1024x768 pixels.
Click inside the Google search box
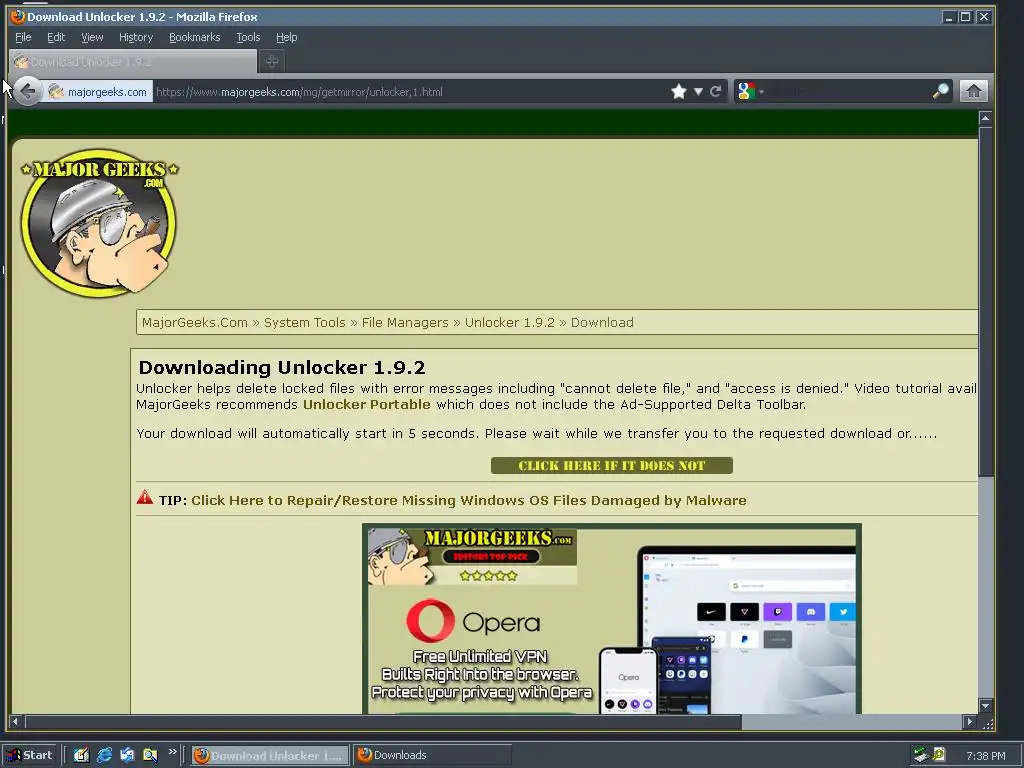[x=848, y=91]
